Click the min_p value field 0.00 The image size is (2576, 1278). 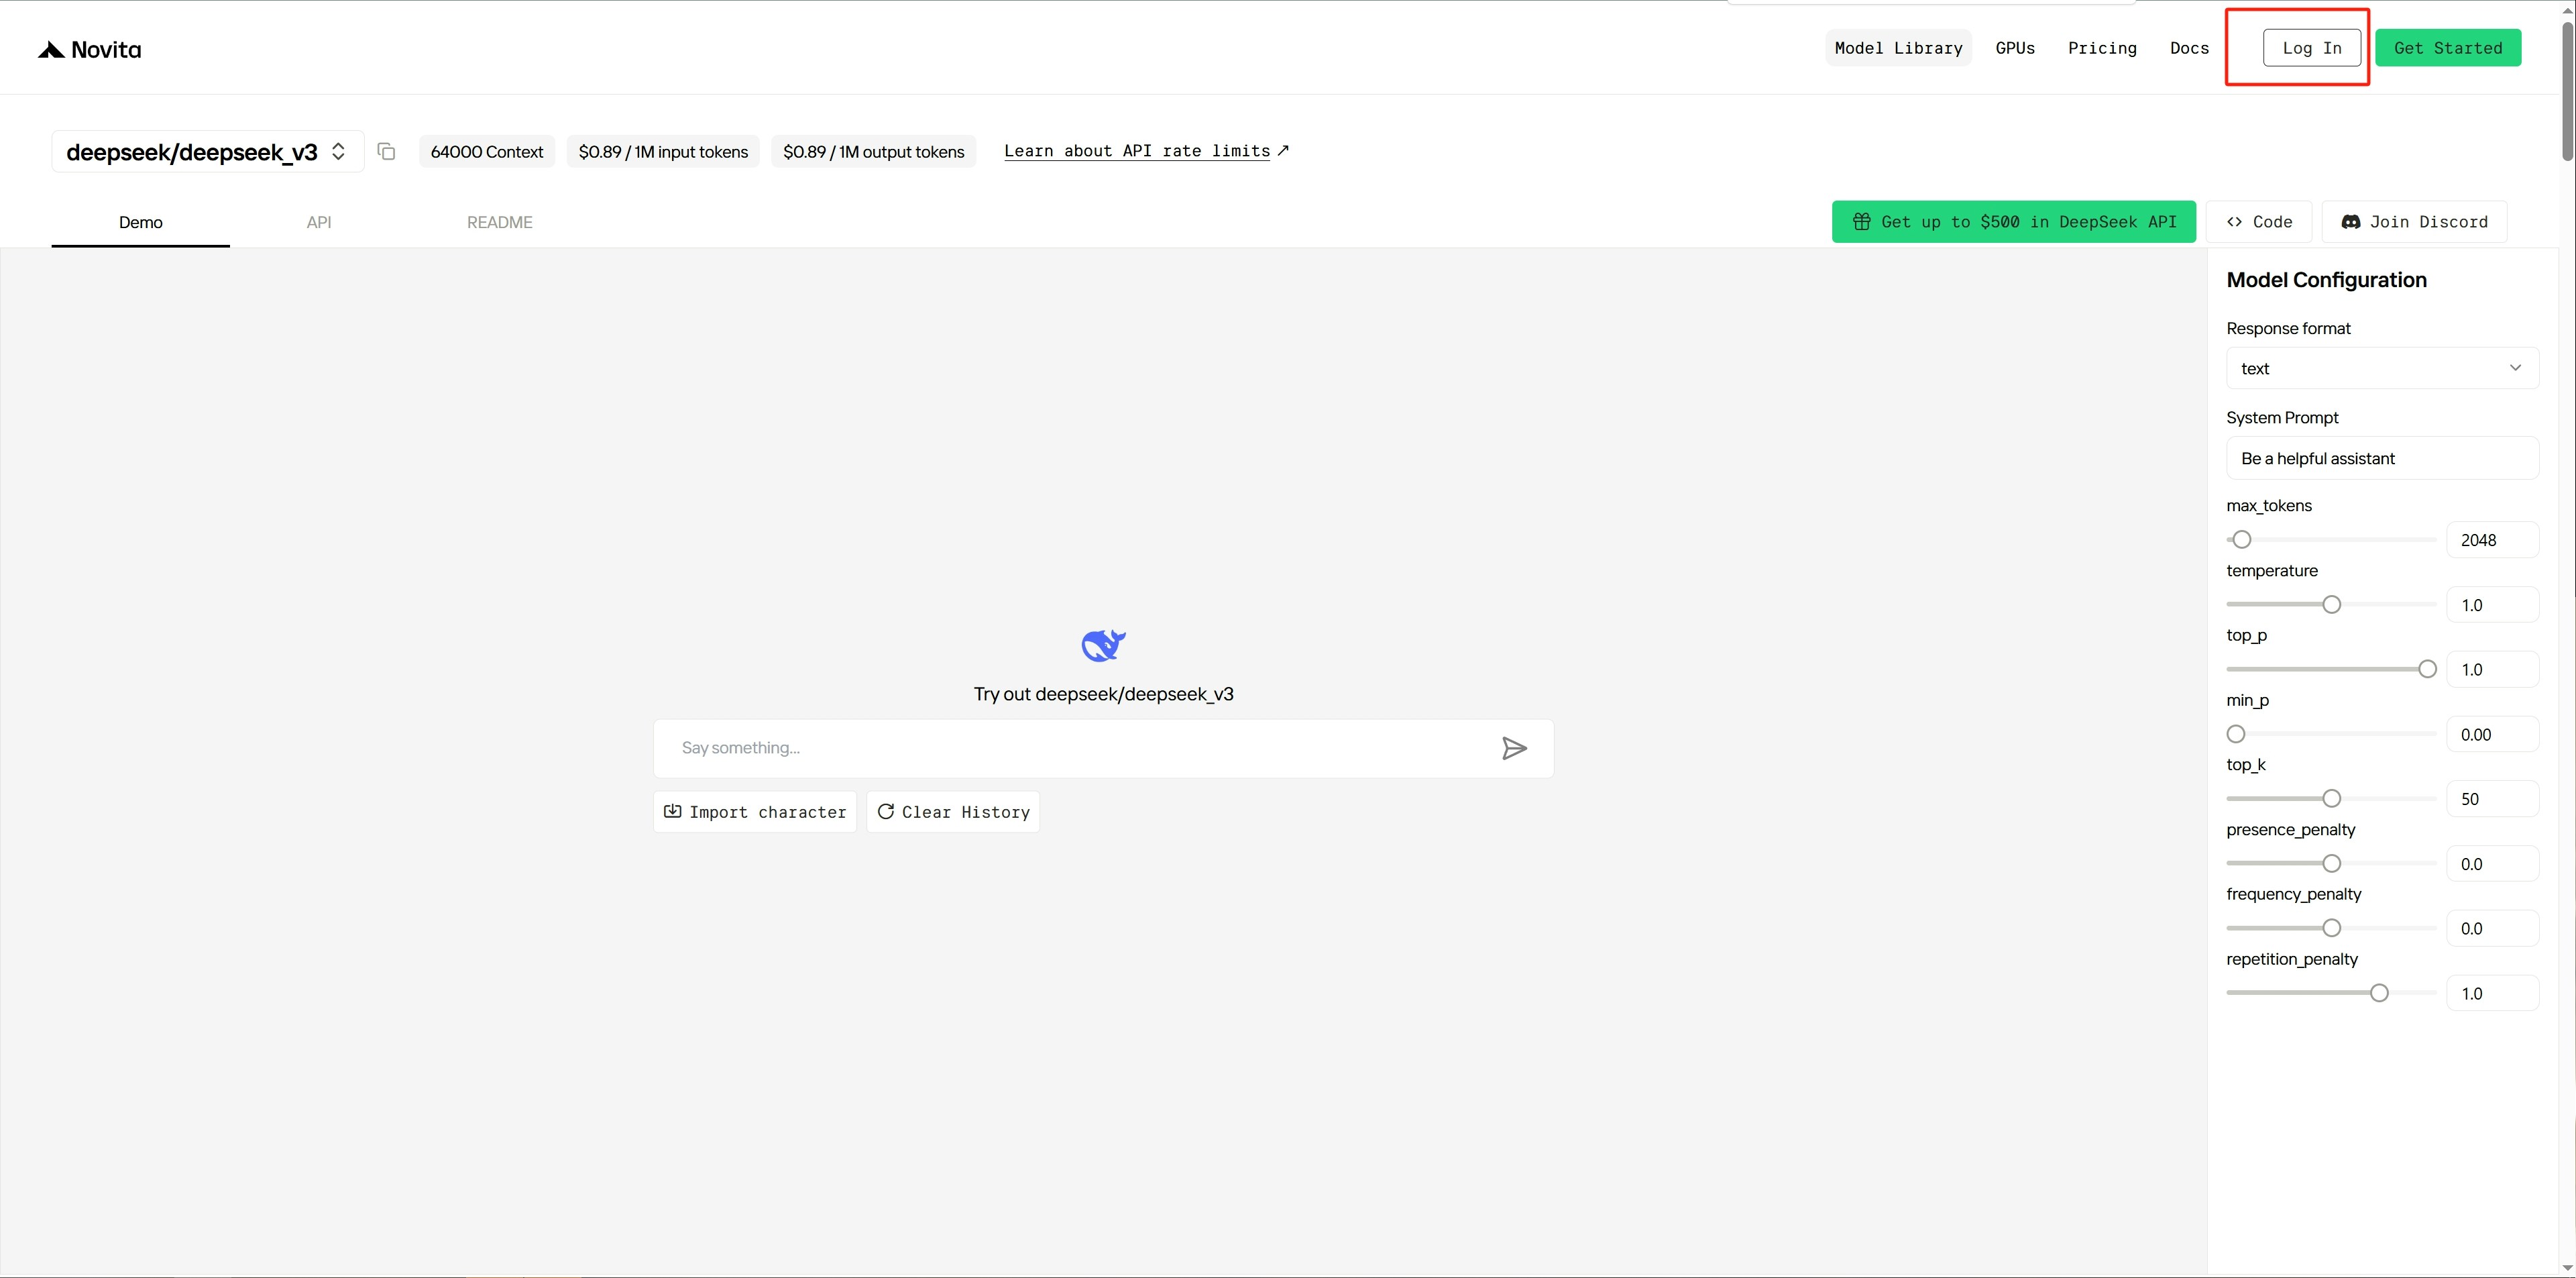[2492, 735]
